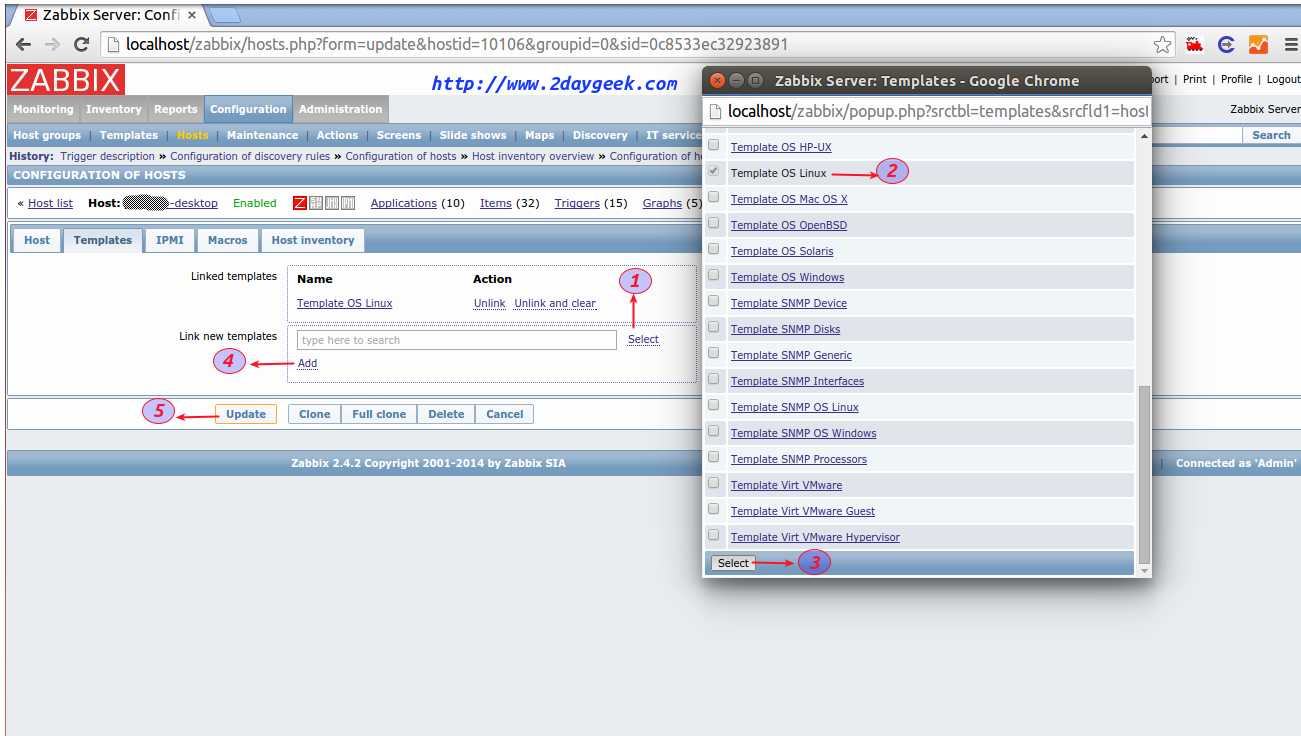Bookmark this page with the star icon
Viewport: 1301px width, 736px height.
(x=1162, y=45)
